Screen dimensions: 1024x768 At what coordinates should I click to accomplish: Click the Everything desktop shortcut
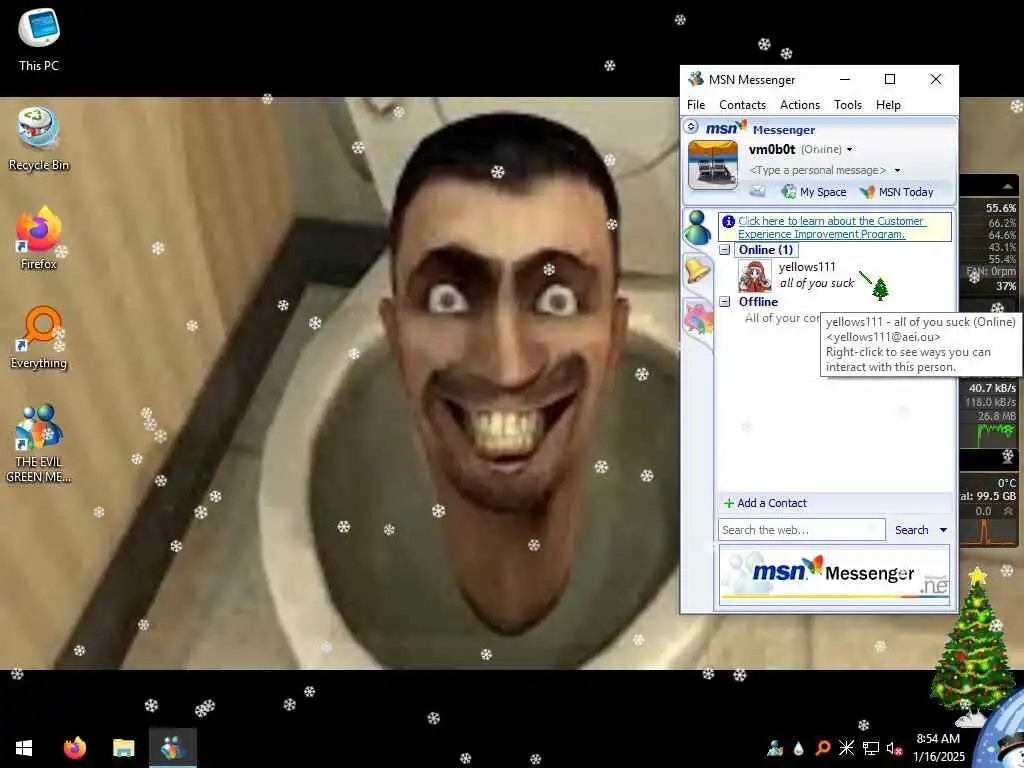tap(39, 338)
